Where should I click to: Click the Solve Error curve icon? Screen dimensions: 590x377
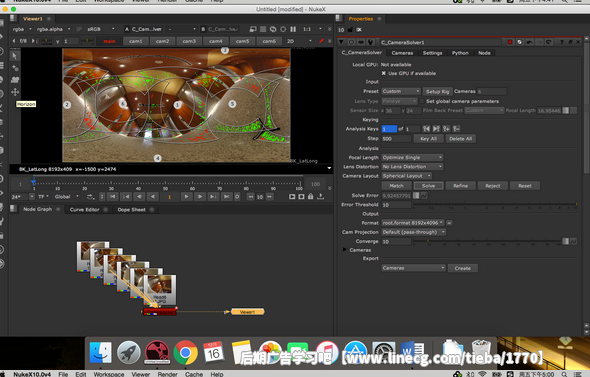424,195
